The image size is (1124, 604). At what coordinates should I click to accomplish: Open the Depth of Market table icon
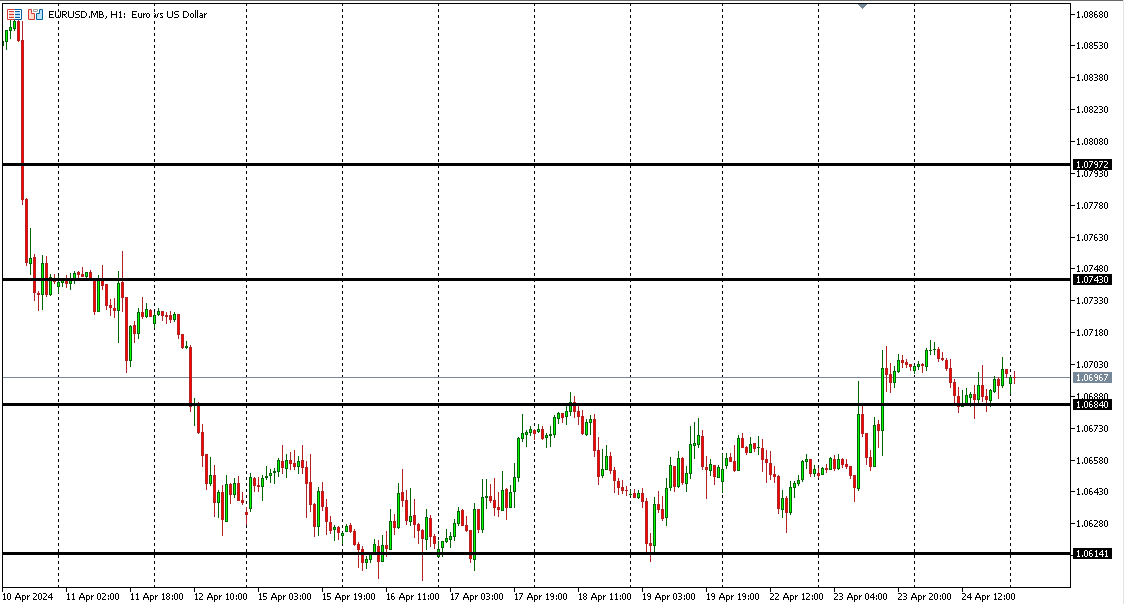point(14,14)
